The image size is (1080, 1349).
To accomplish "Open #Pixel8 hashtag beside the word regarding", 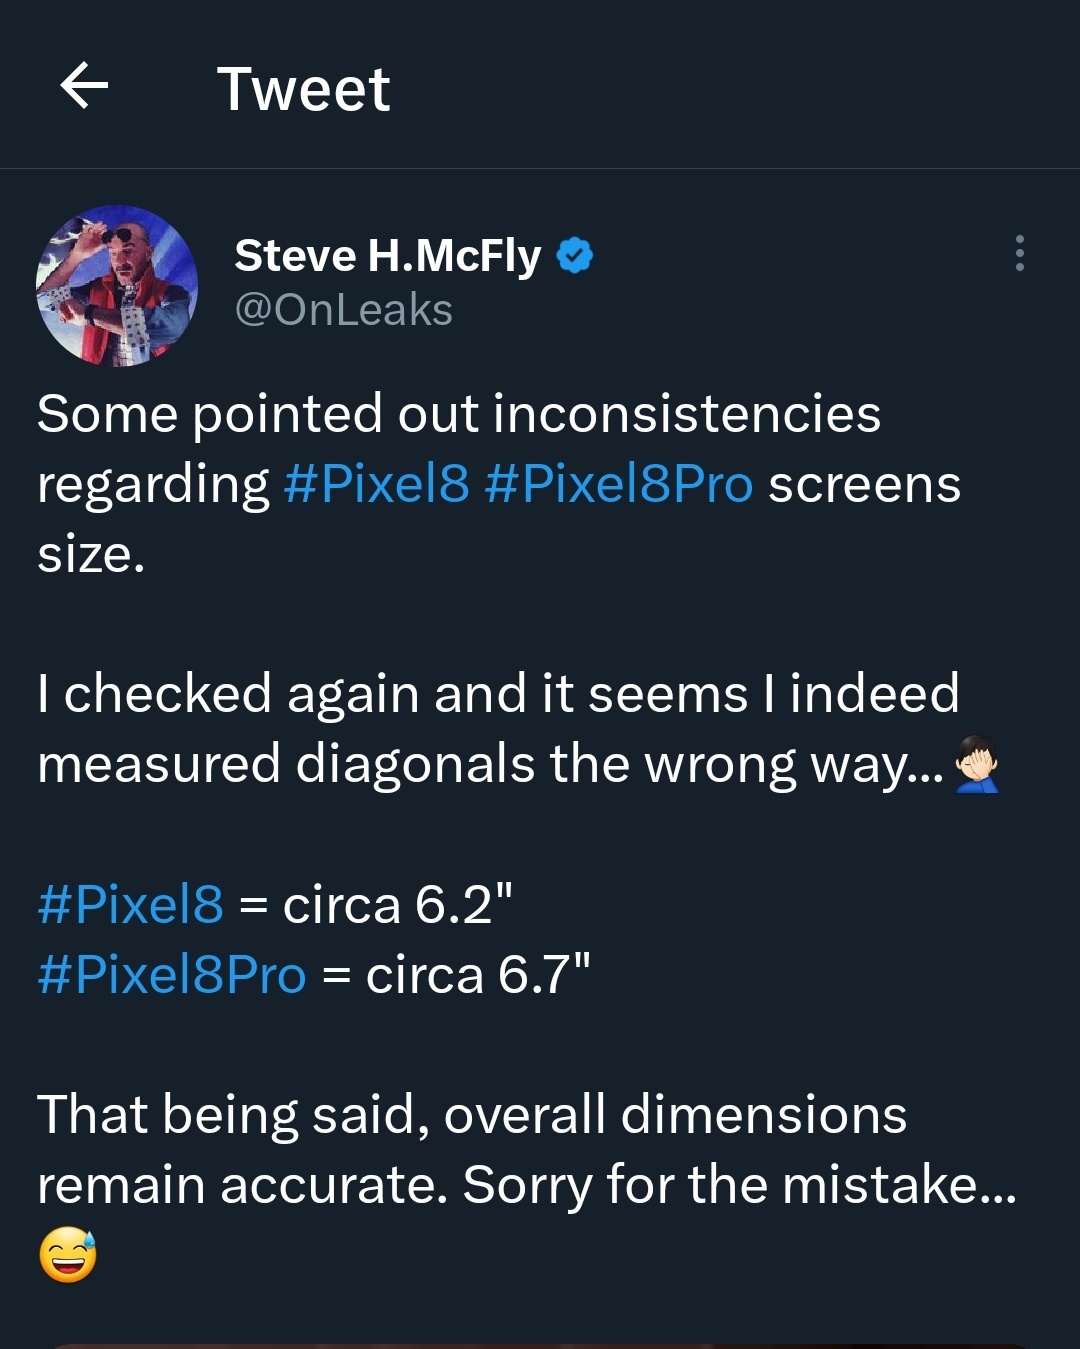I will tap(376, 484).
